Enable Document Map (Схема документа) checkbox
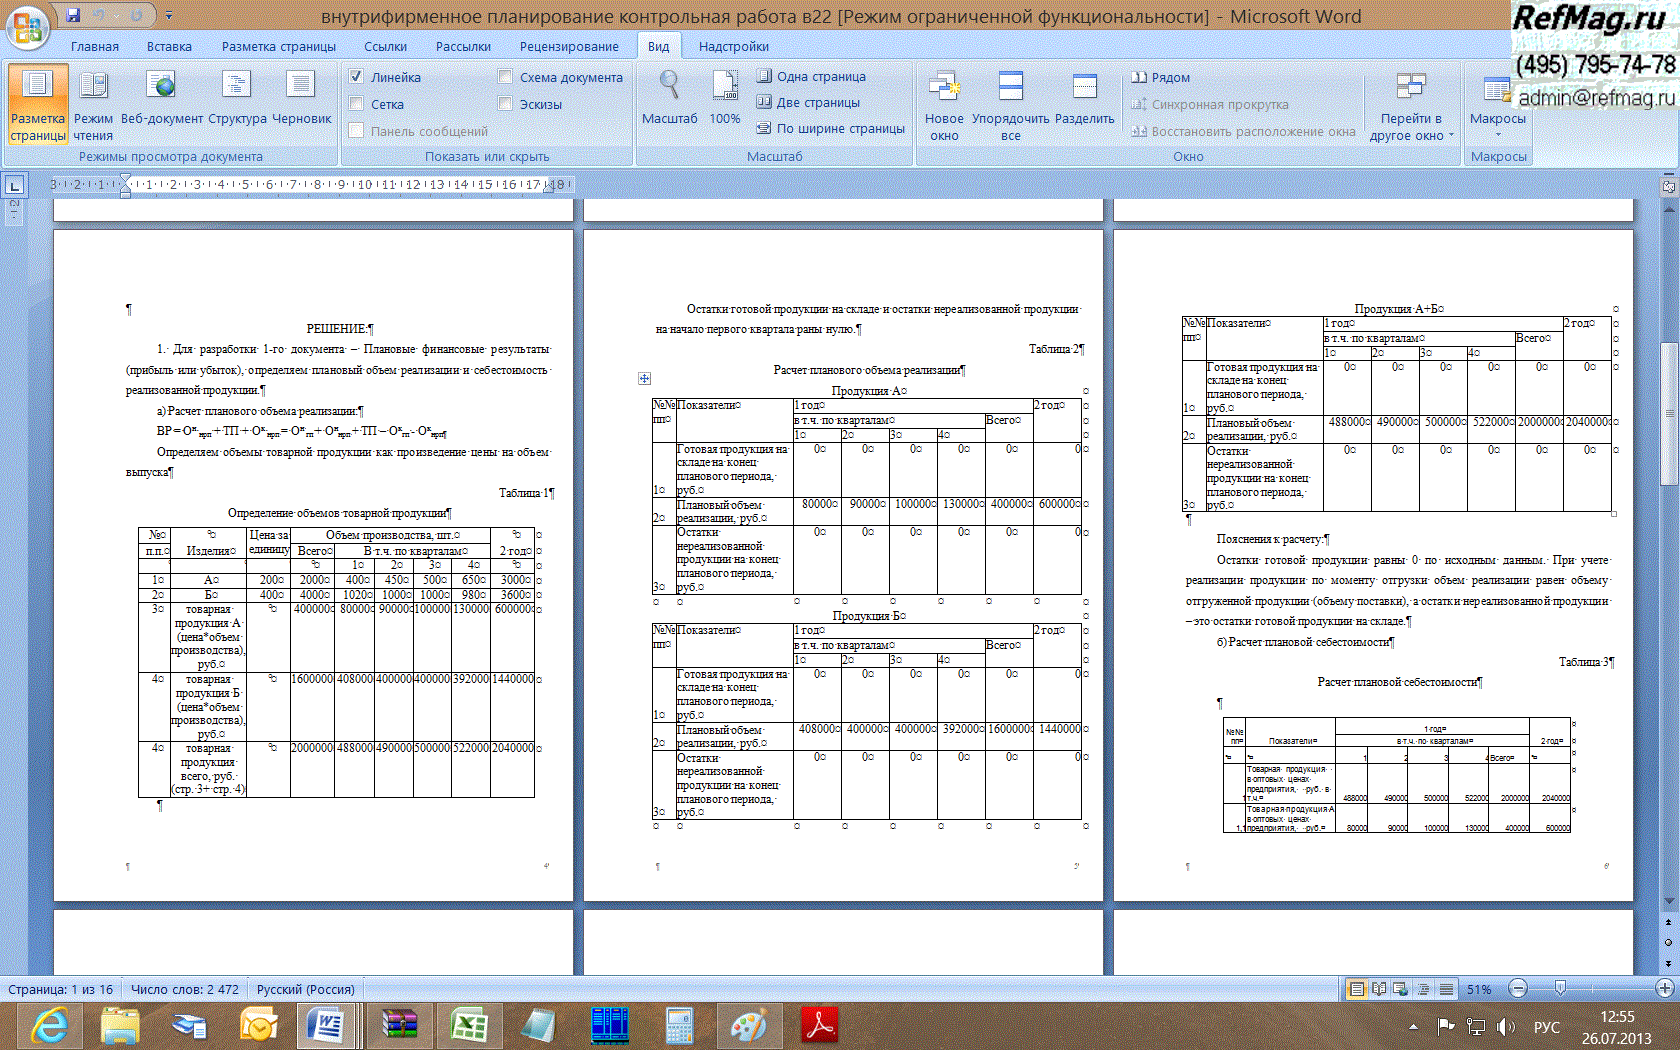 505,77
